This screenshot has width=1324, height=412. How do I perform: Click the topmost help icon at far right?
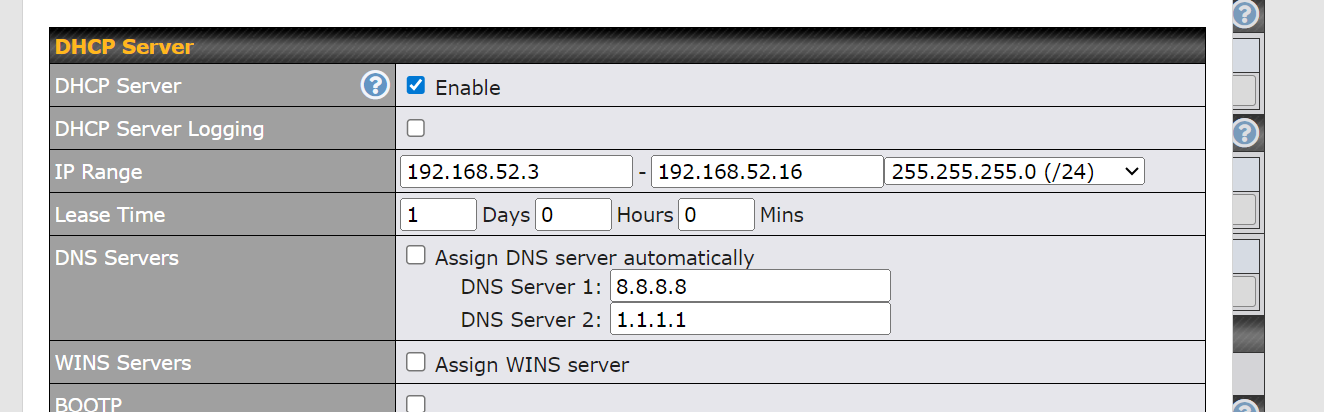pos(1244,14)
